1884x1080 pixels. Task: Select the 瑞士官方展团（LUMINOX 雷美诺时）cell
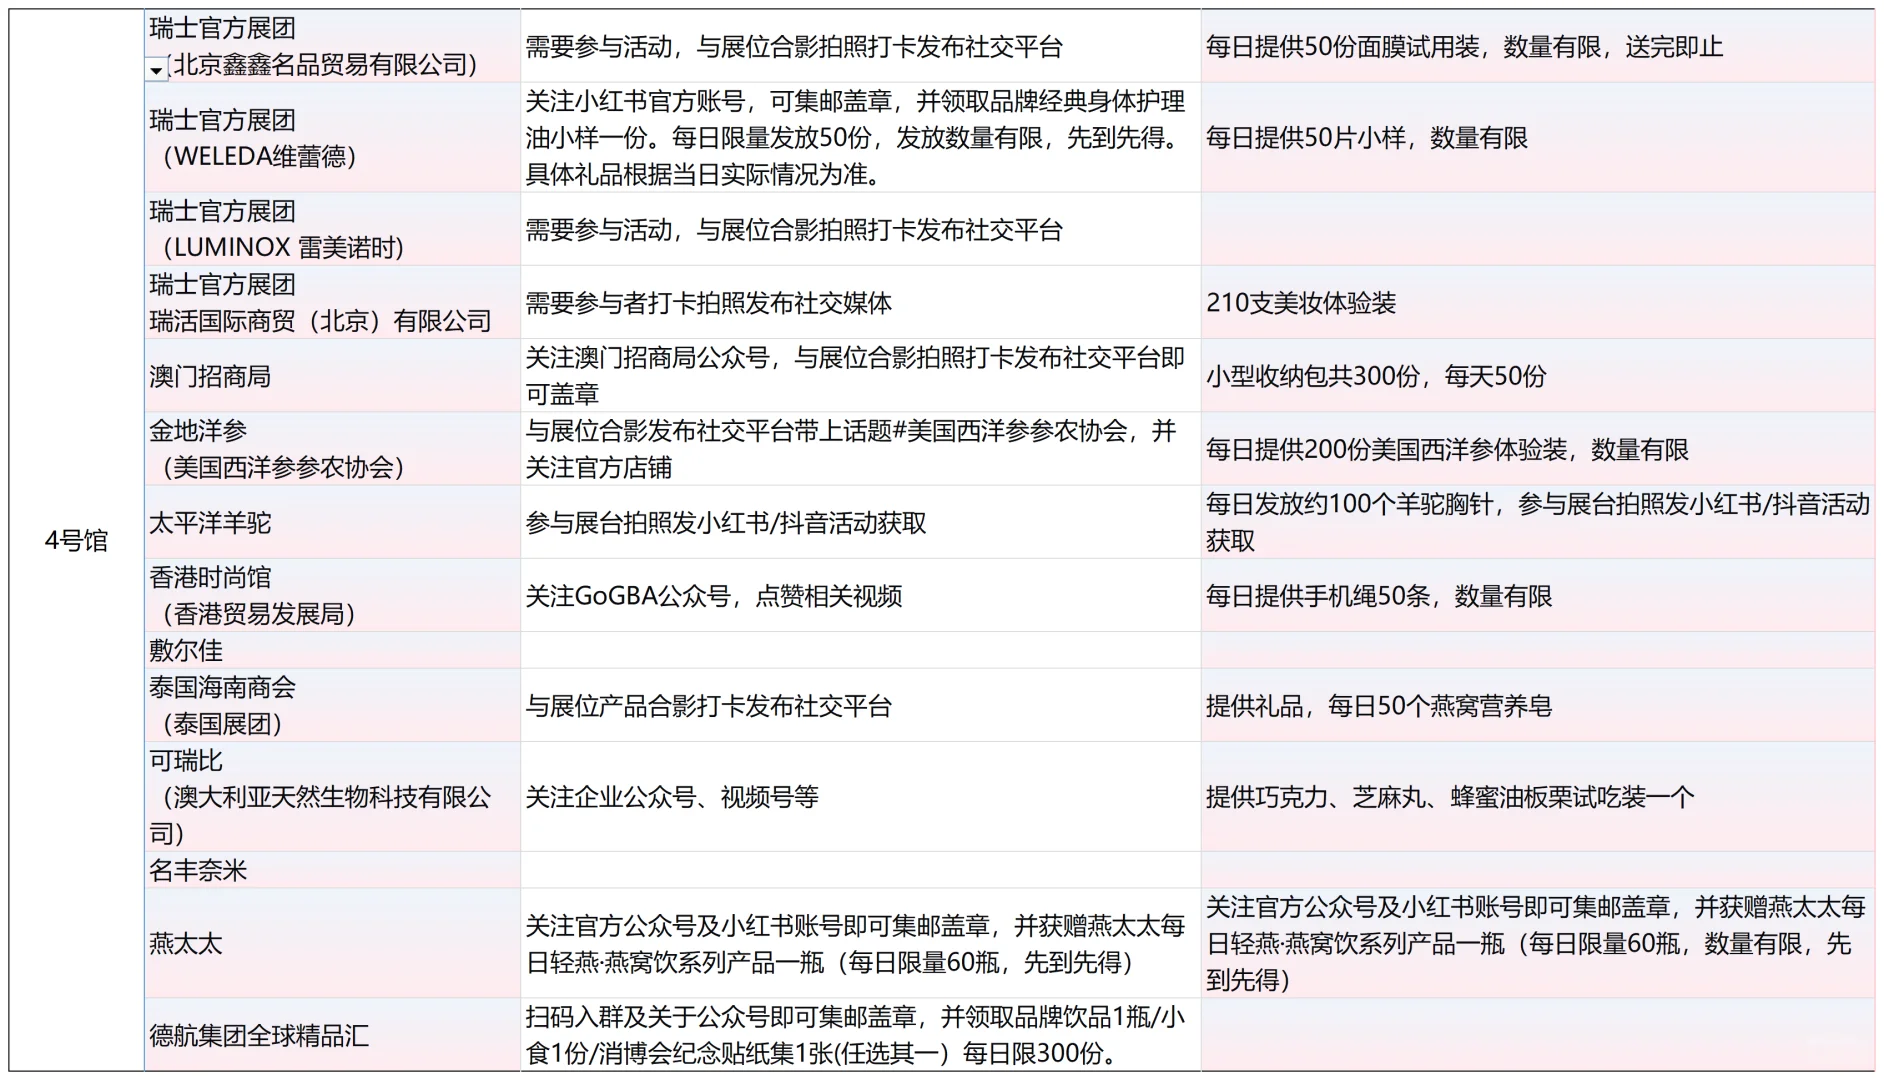pyautogui.click(x=332, y=229)
